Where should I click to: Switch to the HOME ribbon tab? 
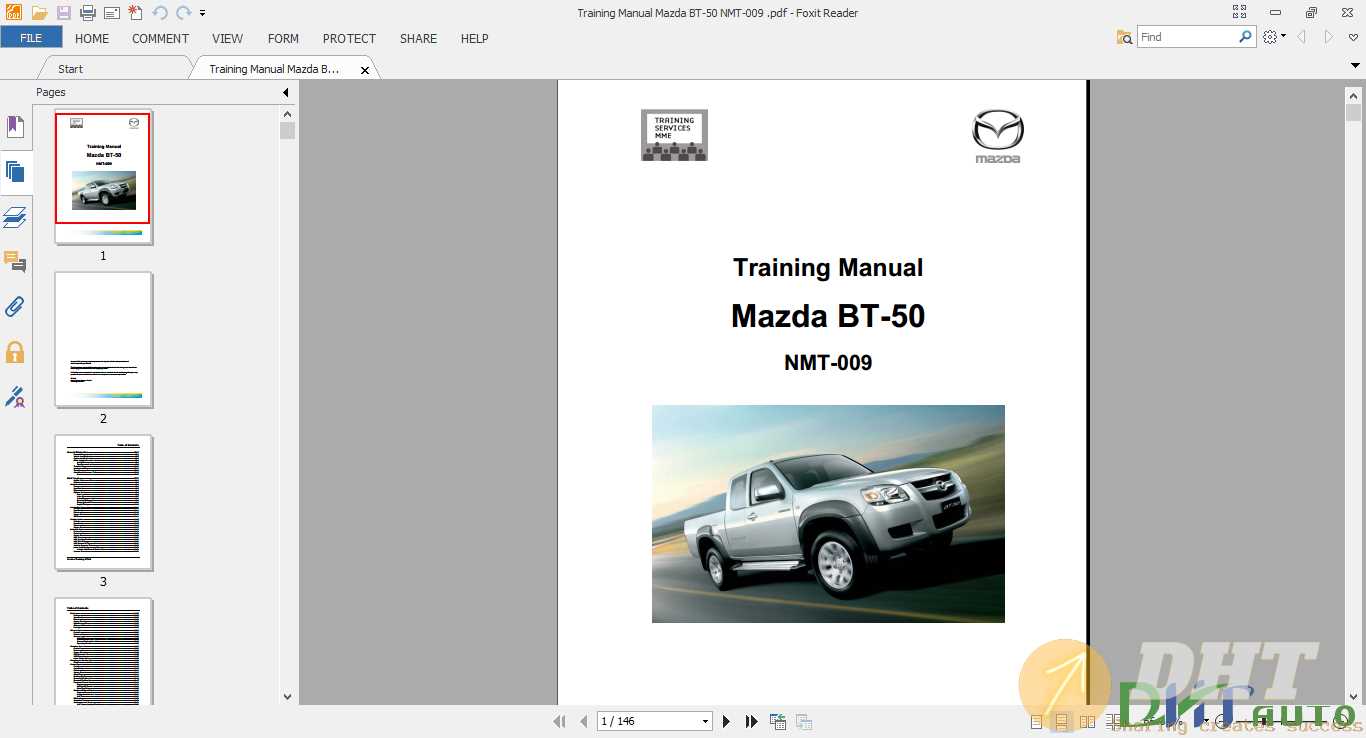point(92,38)
